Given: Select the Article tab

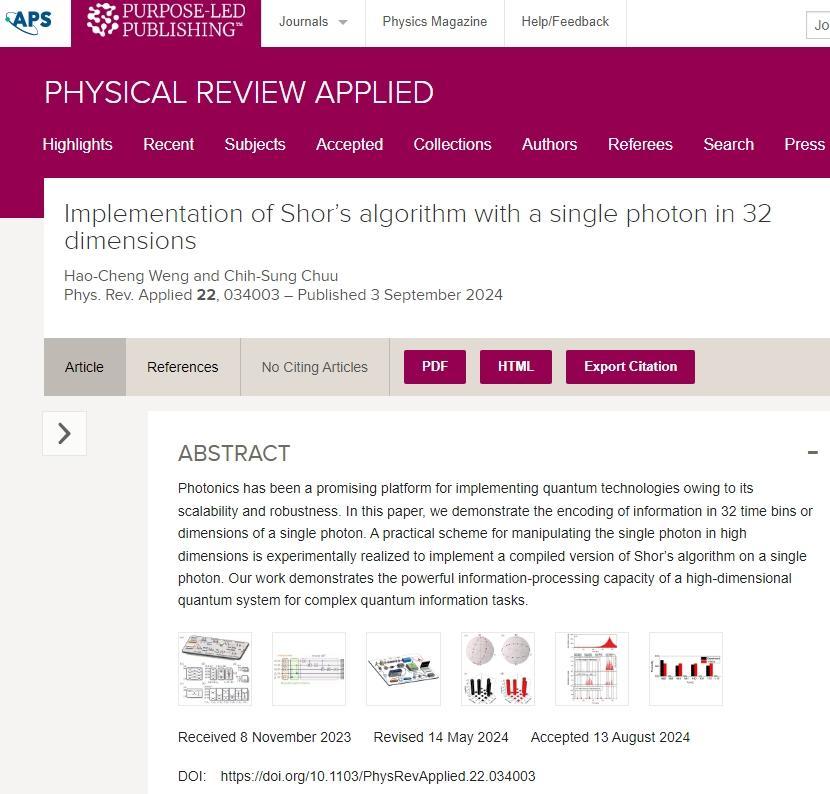Looking at the screenshot, I should pos(84,367).
